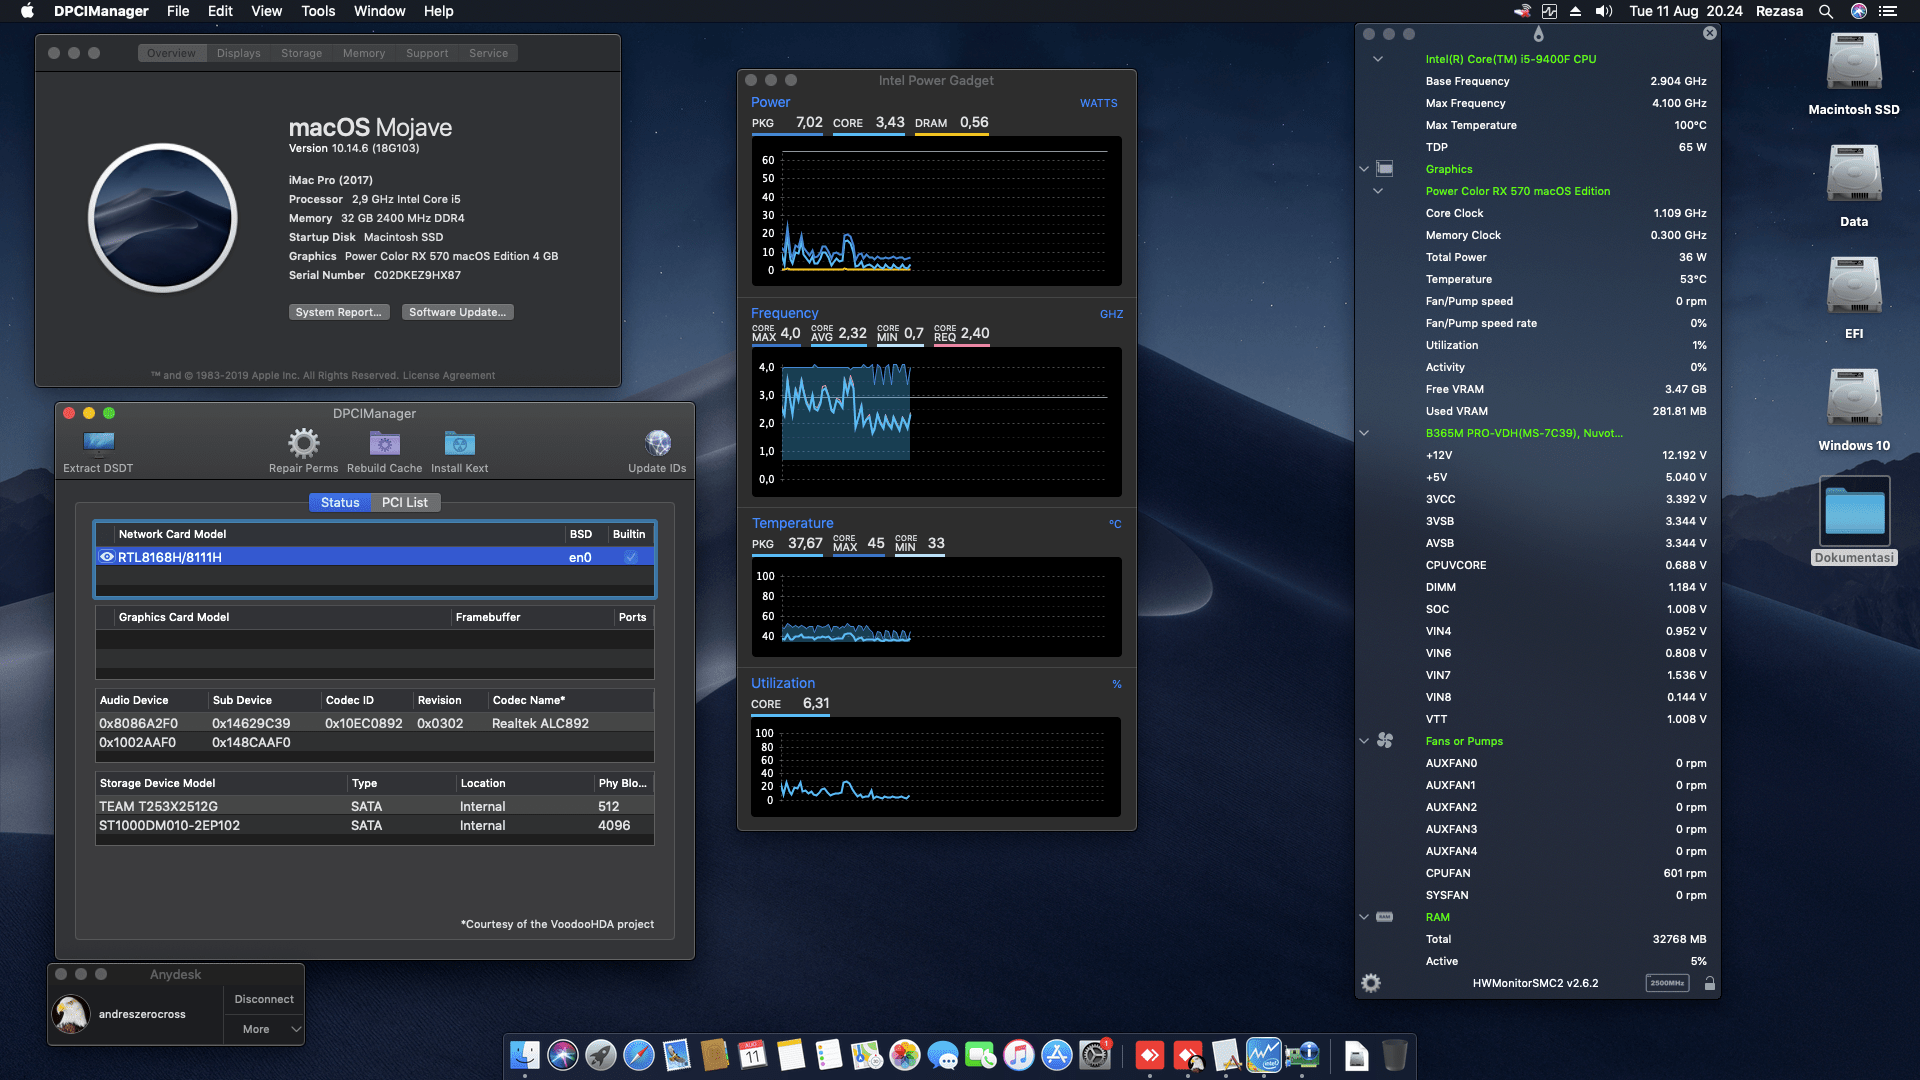Select the Repair Perms tool
The width and height of the screenshot is (1920, 1080).
tap(303, 444)
